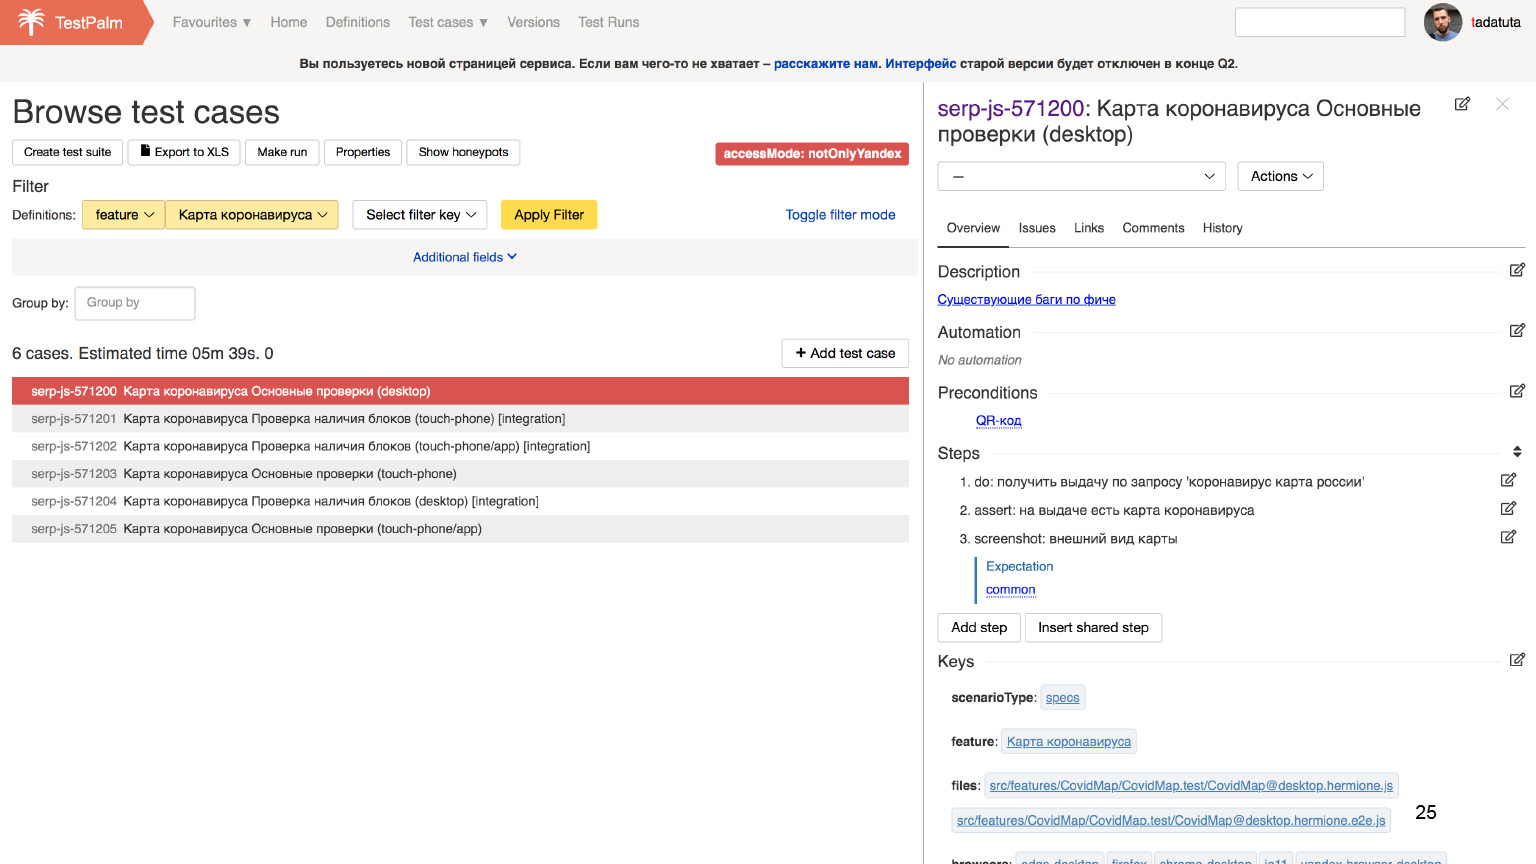
Task: Expand Additional fields section
Action: [465, 257]
